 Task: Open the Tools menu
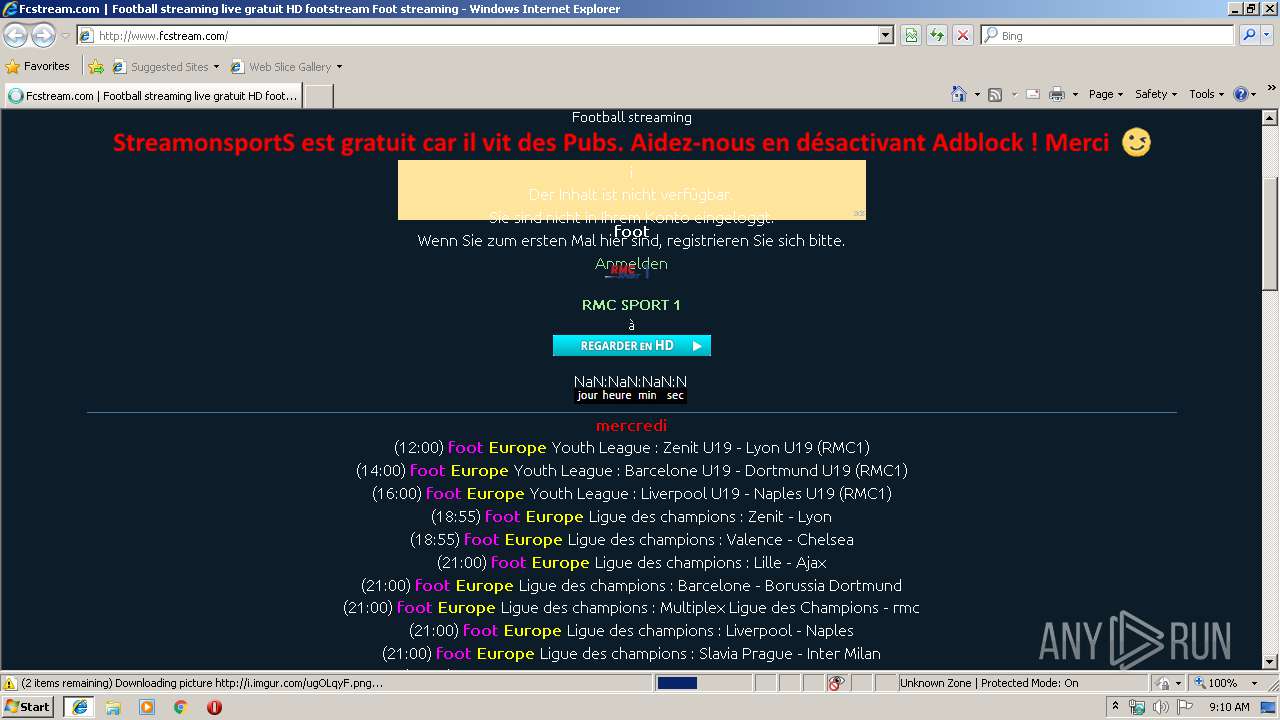1206,94
